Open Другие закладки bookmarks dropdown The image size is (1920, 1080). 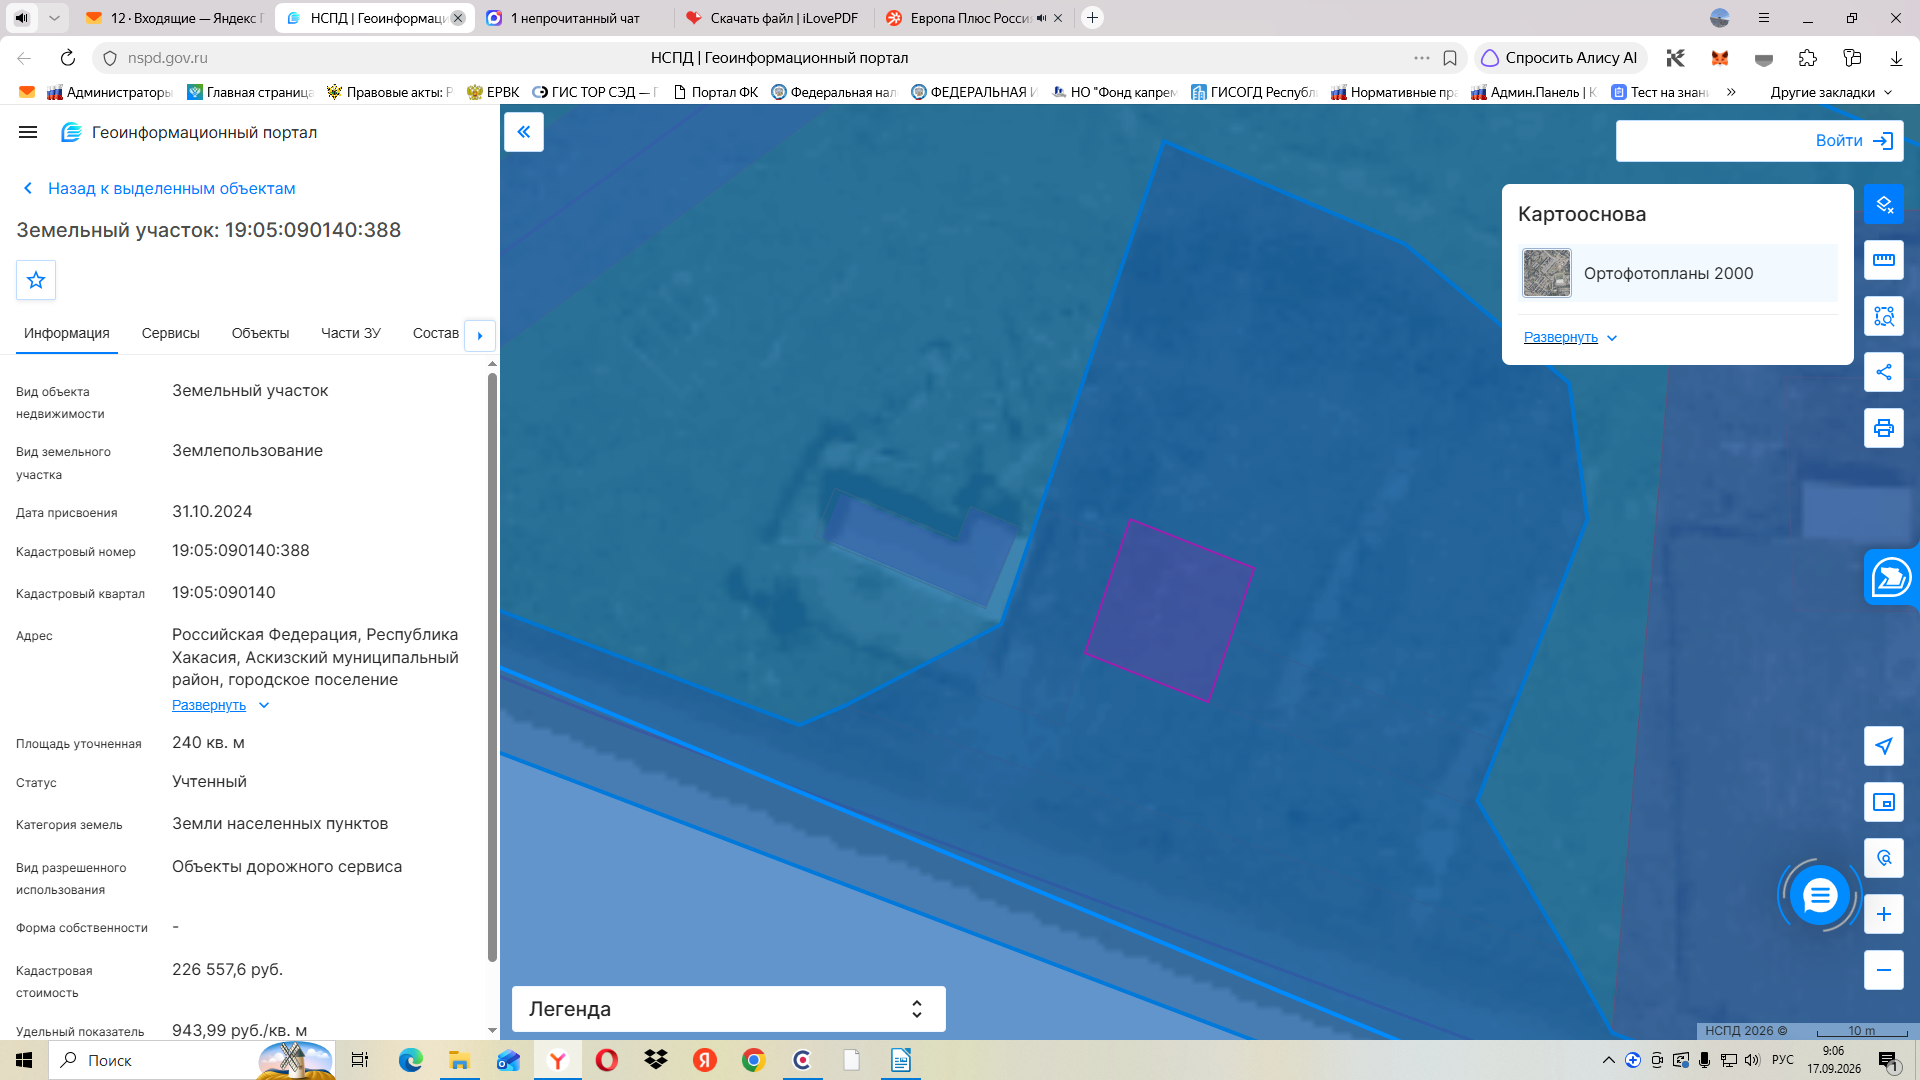[x=1831, y=92]
